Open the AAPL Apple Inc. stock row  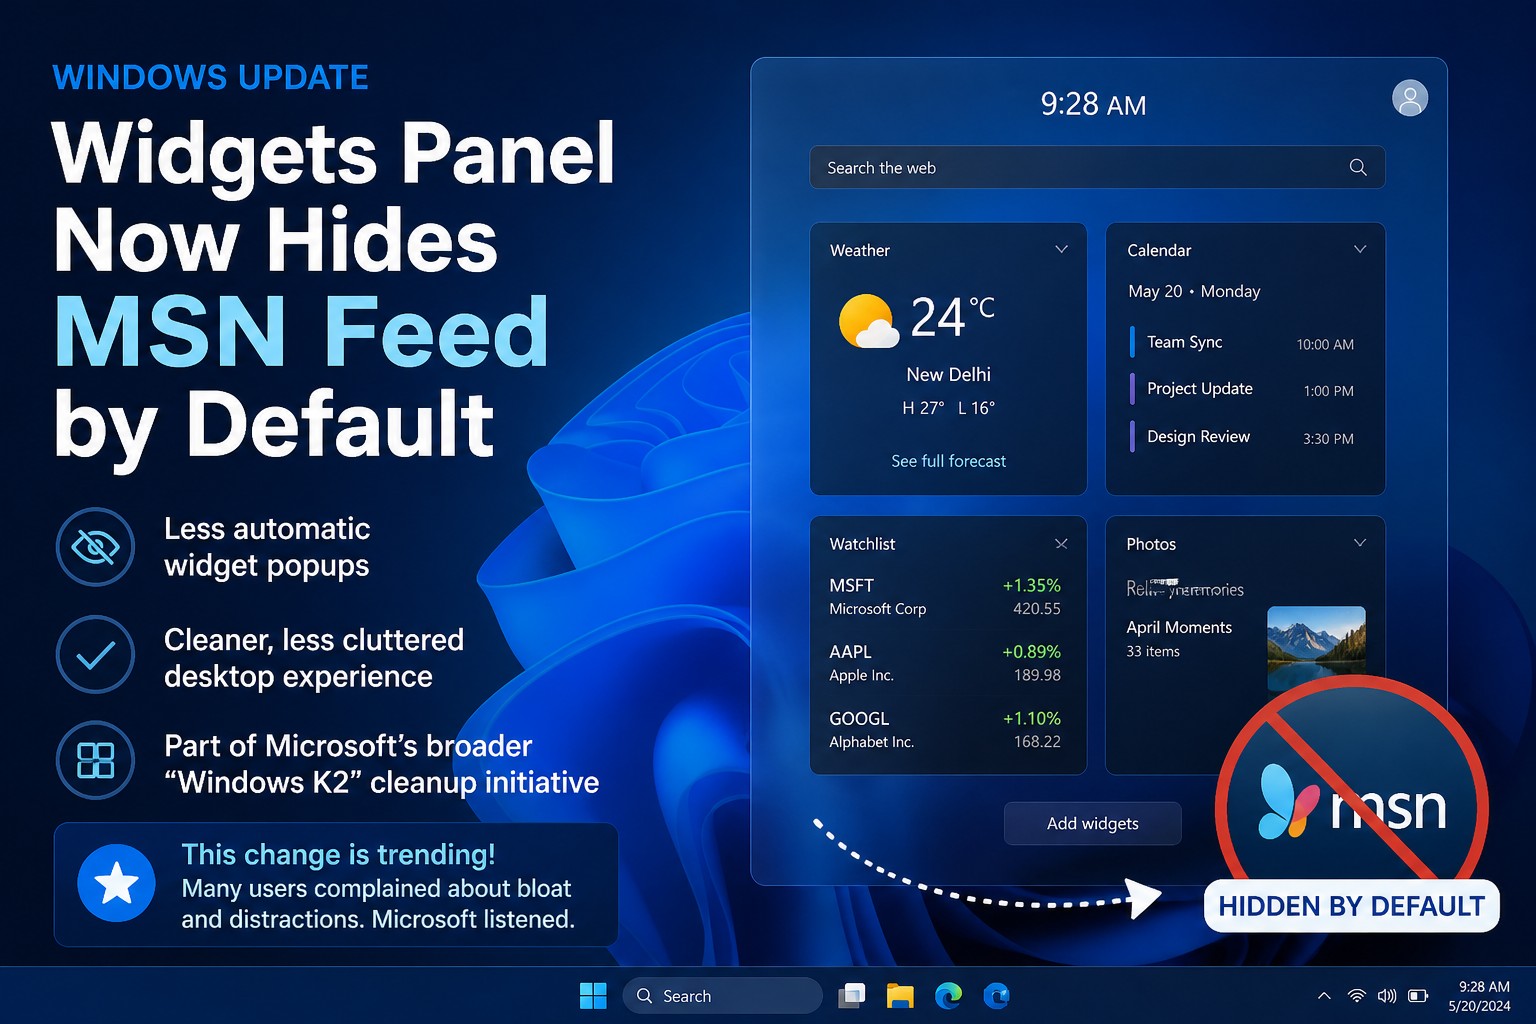tap(945, 663)
